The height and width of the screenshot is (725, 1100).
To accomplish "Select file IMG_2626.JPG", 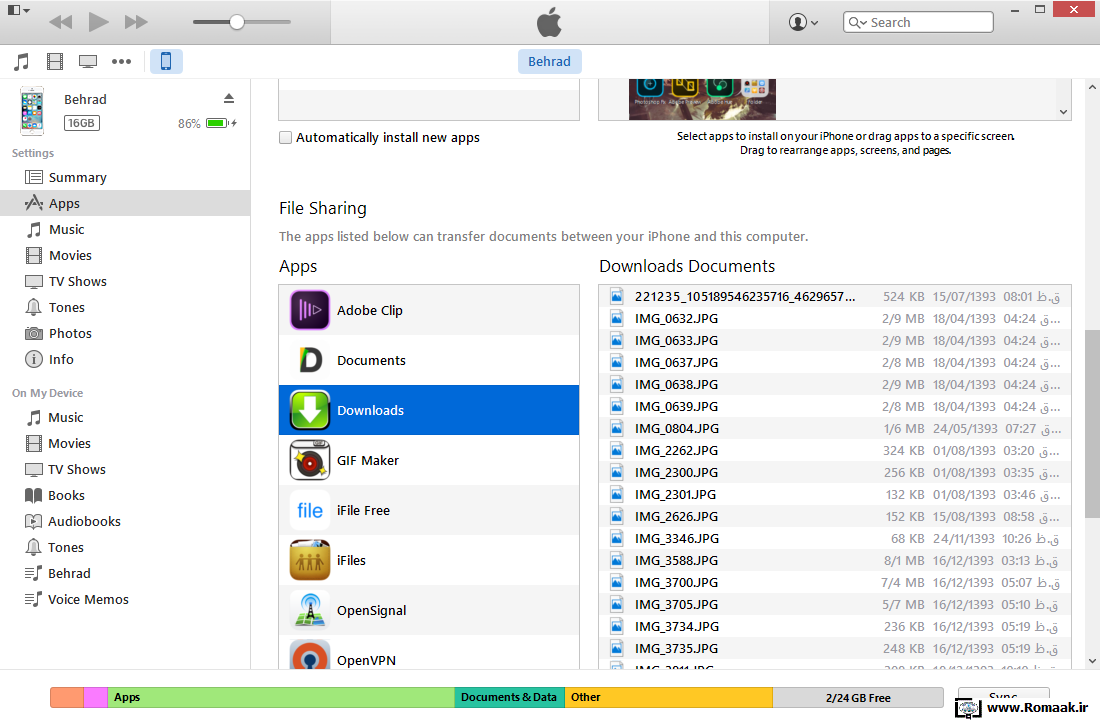I will click(x=835, y=517).
